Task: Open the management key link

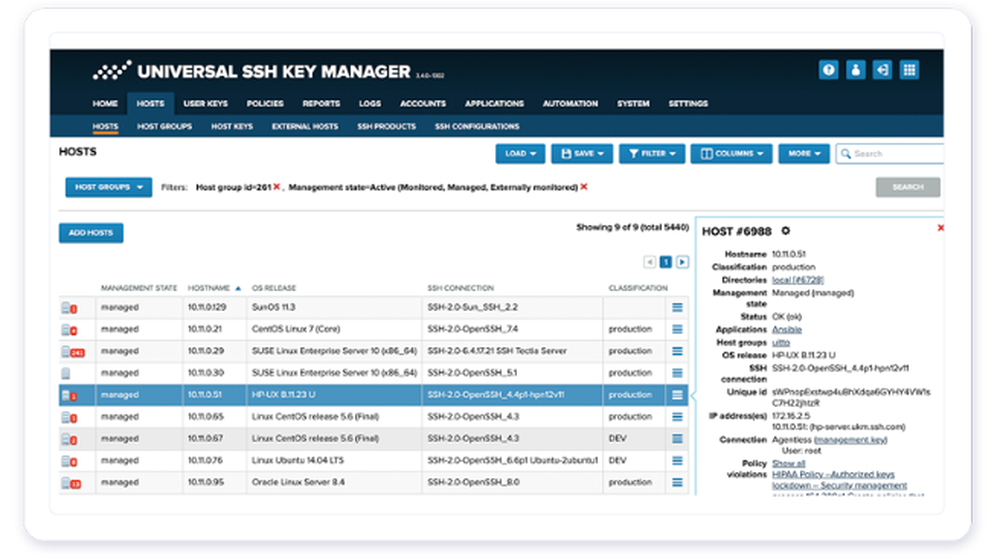Action: click(x=850, y=440)
